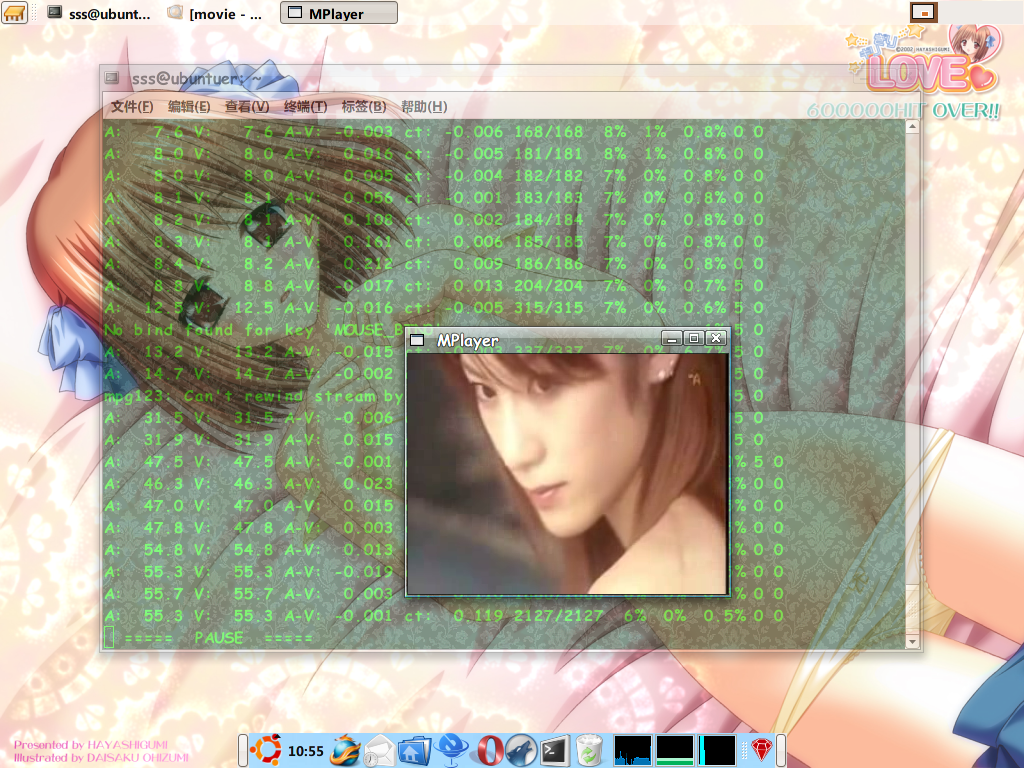
Task: Open the trash bin in the dock
Action: pos(589,750)
